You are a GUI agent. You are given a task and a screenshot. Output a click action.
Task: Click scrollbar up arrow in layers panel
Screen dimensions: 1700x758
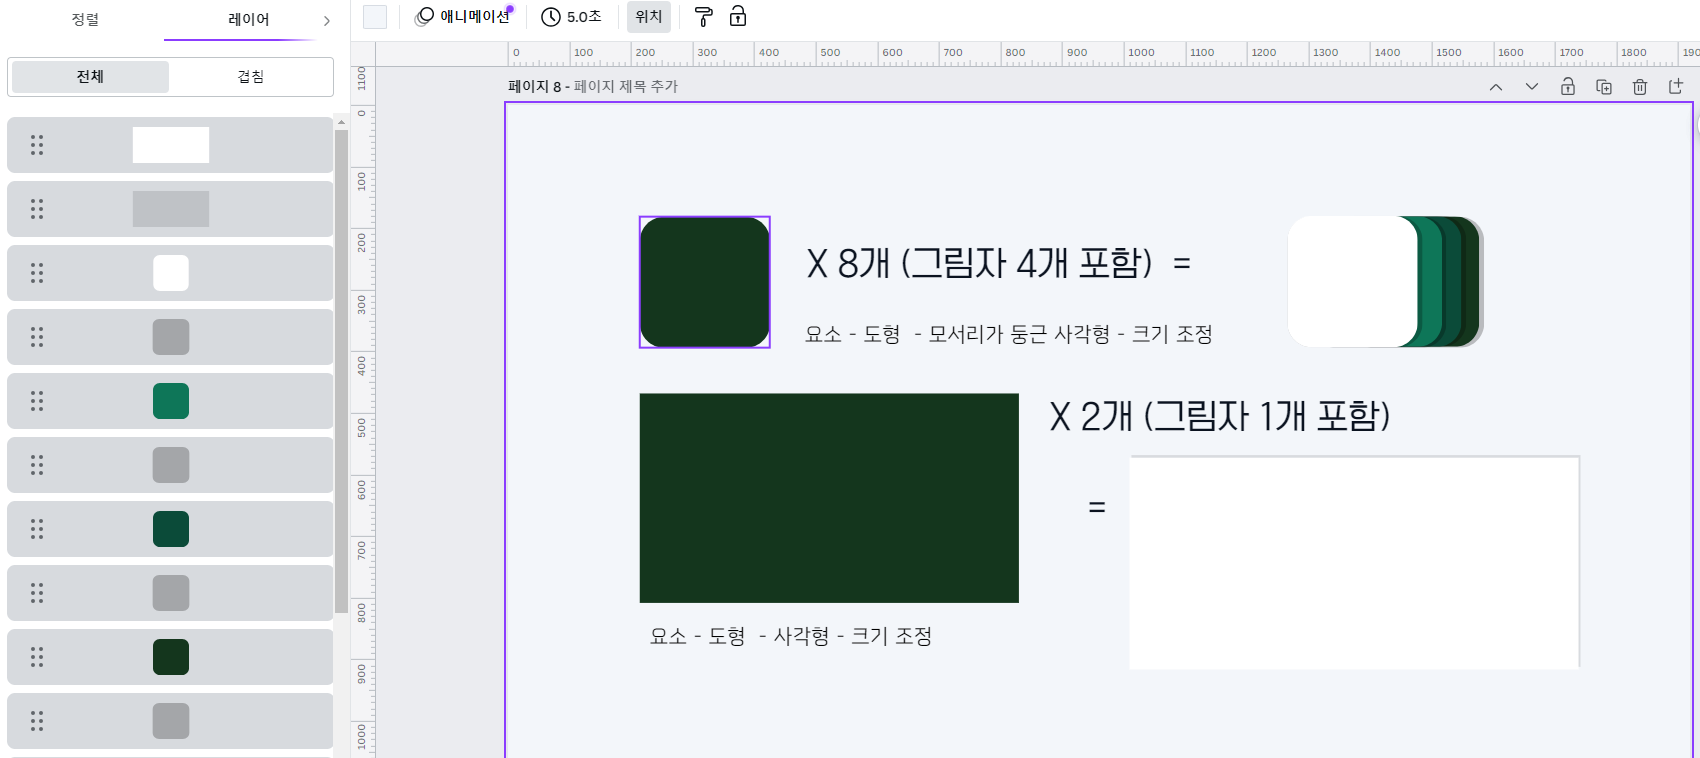tap(341, 122)
